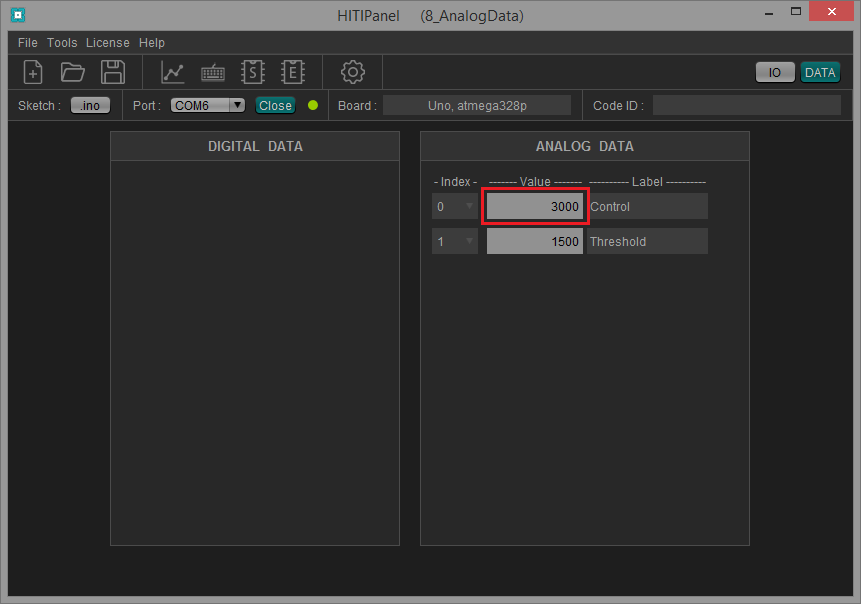The width and height of the screenshot is (861, 604).
Task: Click the Board field showing Uno, atmega328p
Action: click(x=477, y=105)
